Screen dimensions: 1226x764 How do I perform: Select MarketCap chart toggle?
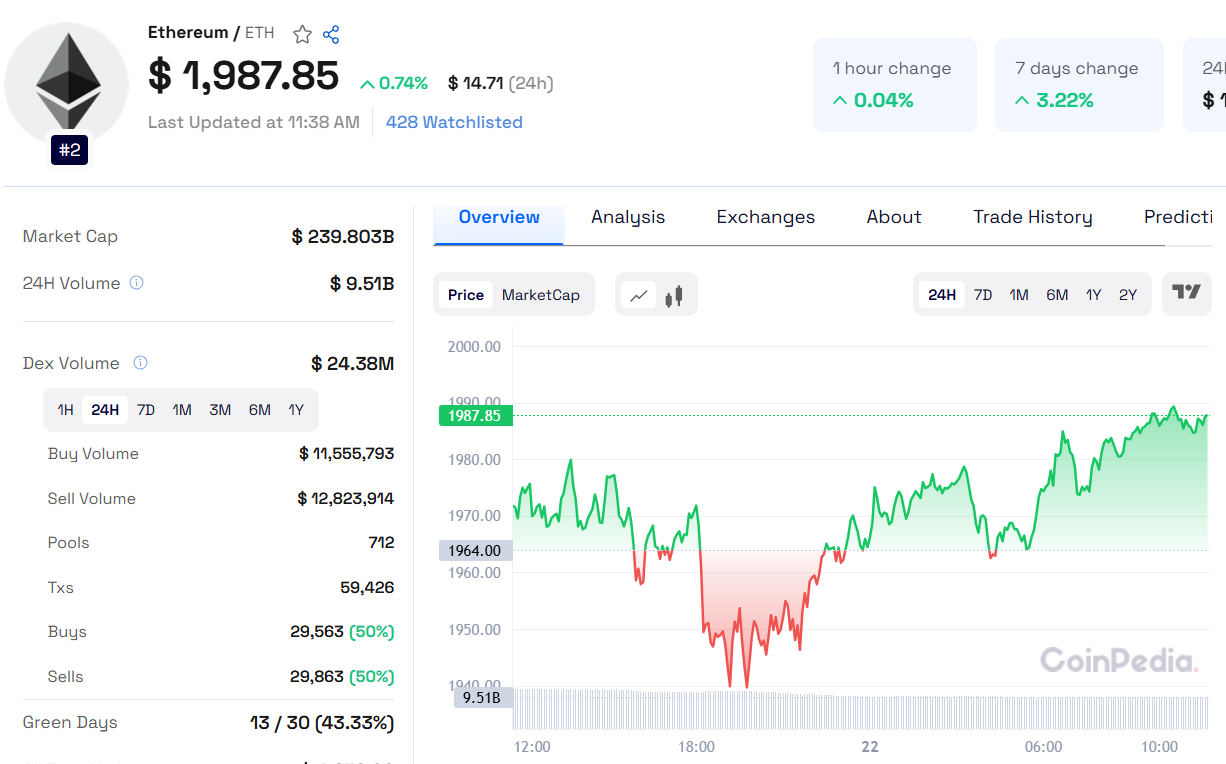[541, 295]
